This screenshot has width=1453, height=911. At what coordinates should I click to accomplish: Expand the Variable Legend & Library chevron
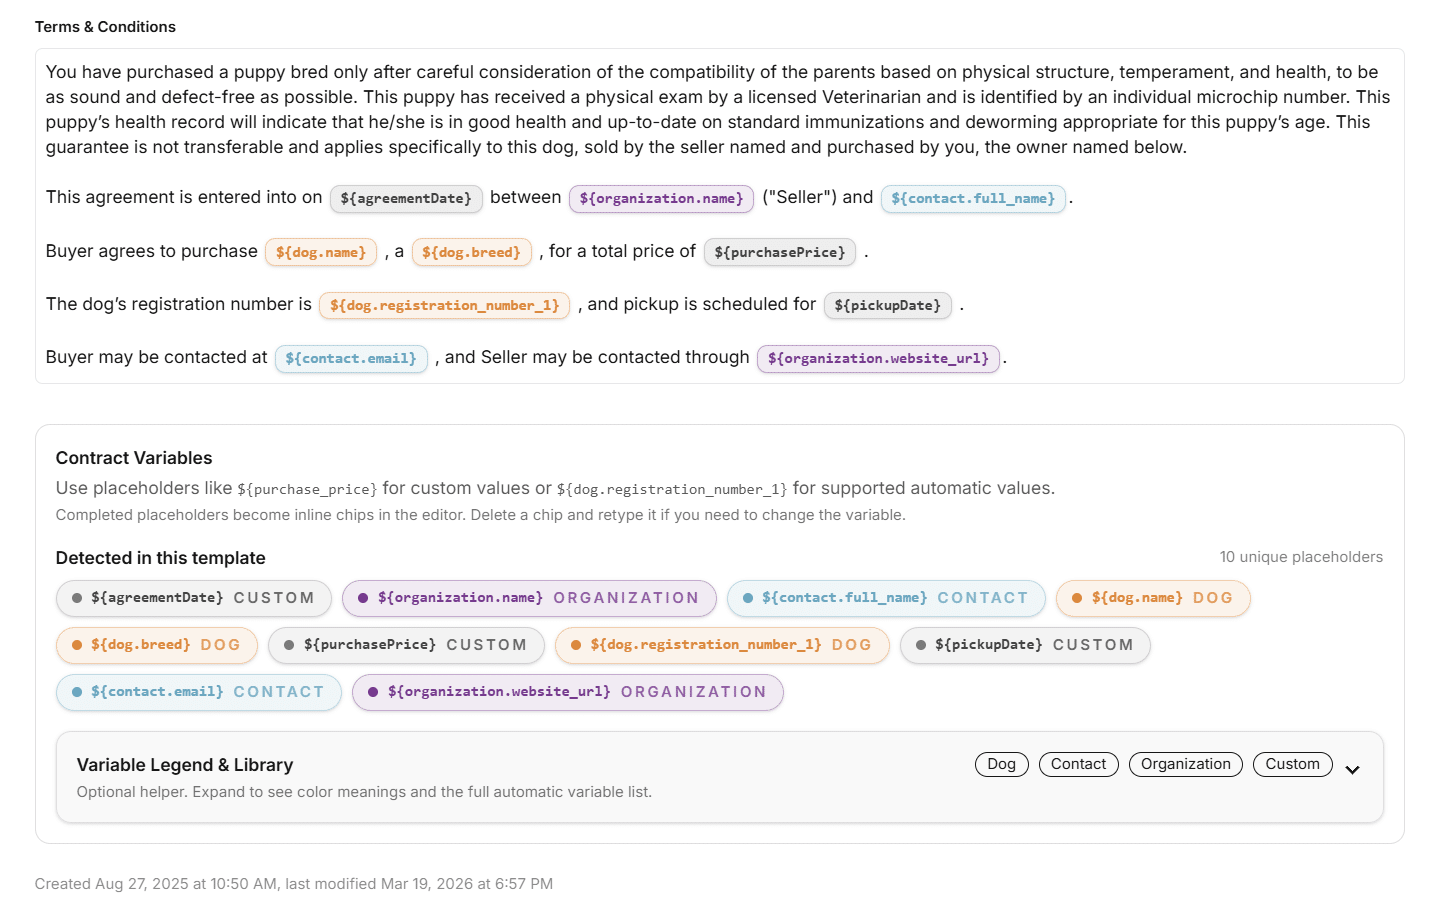1352,770
